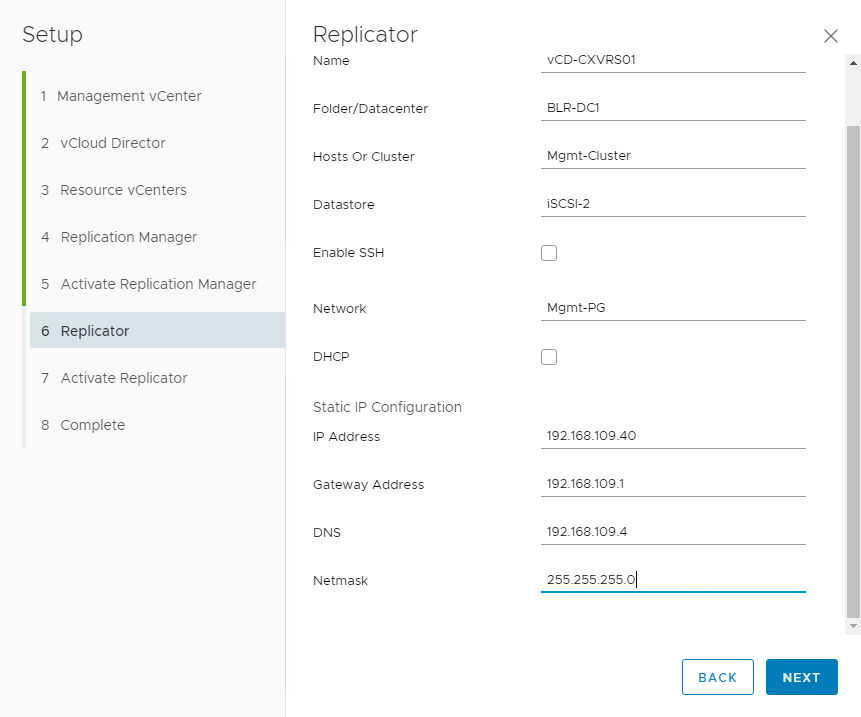Click the NEXT button
The height and width of the screenshot is (717, 861).
point(801,677)
